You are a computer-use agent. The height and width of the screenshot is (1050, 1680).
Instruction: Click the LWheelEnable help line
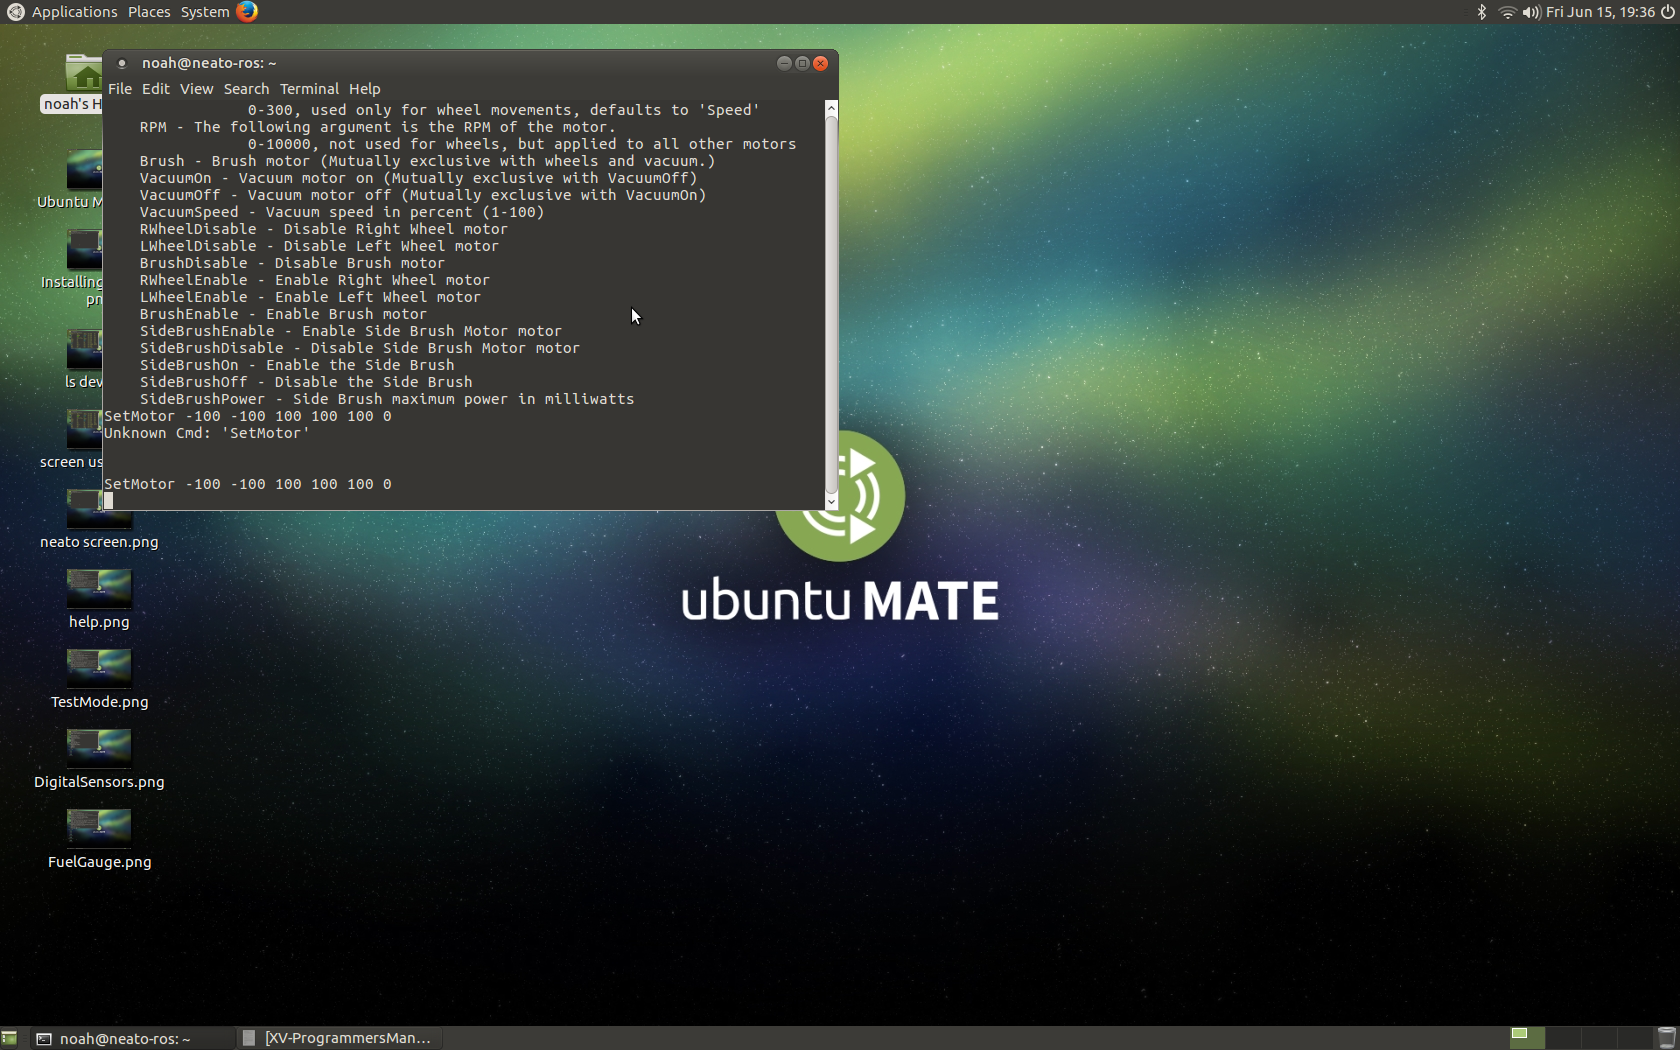pyautogui.click(x=310, y=297)
